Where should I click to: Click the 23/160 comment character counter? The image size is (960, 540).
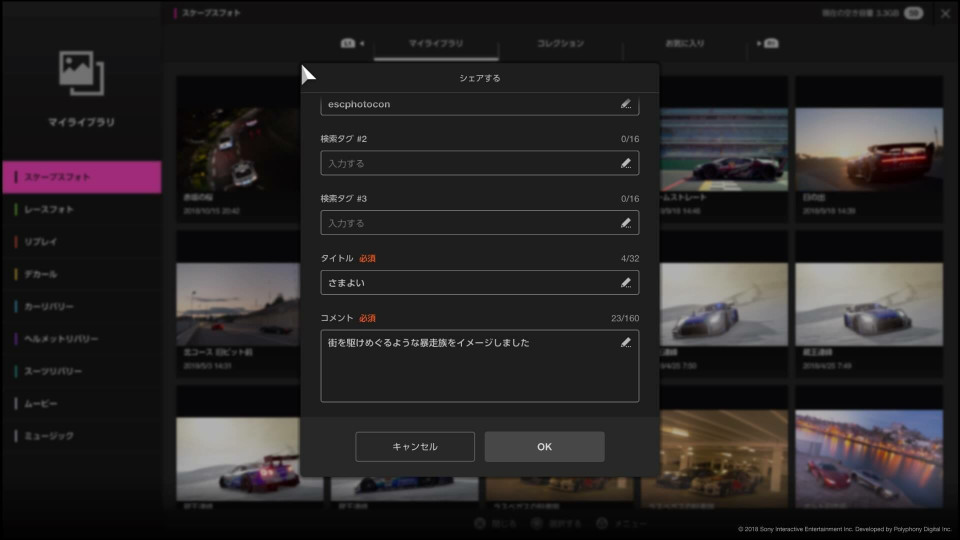click(x=624, y=318)
